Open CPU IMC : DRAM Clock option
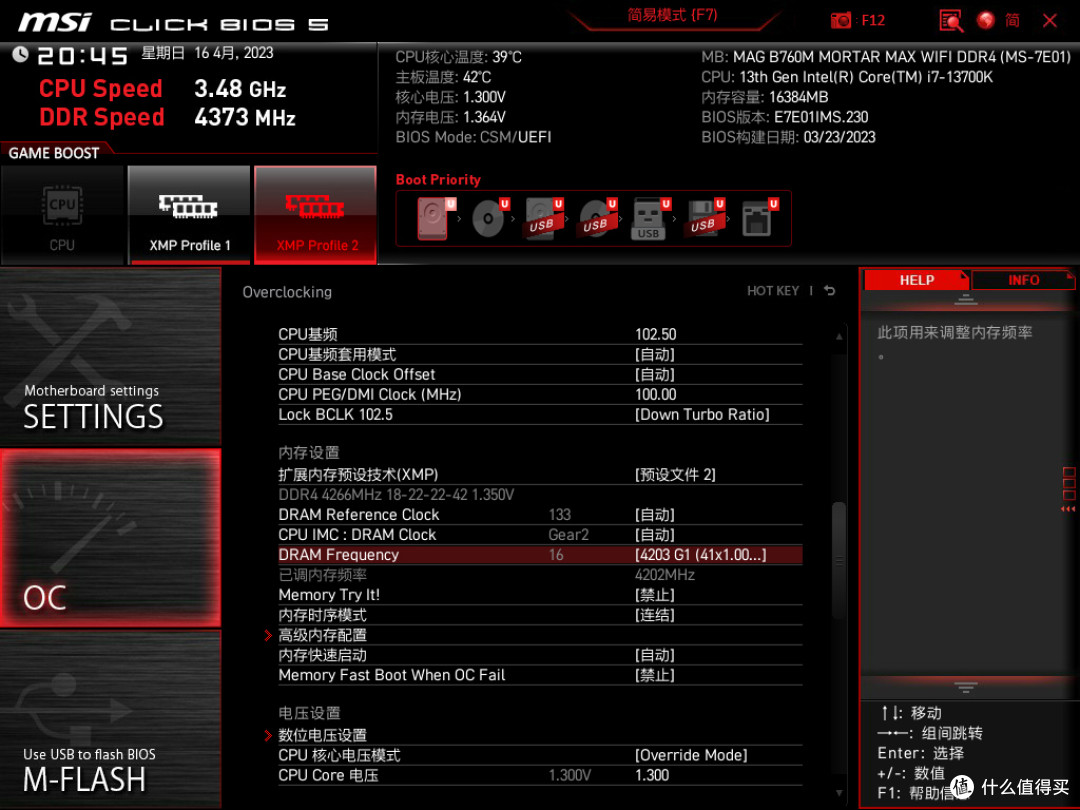 point(540,534)
